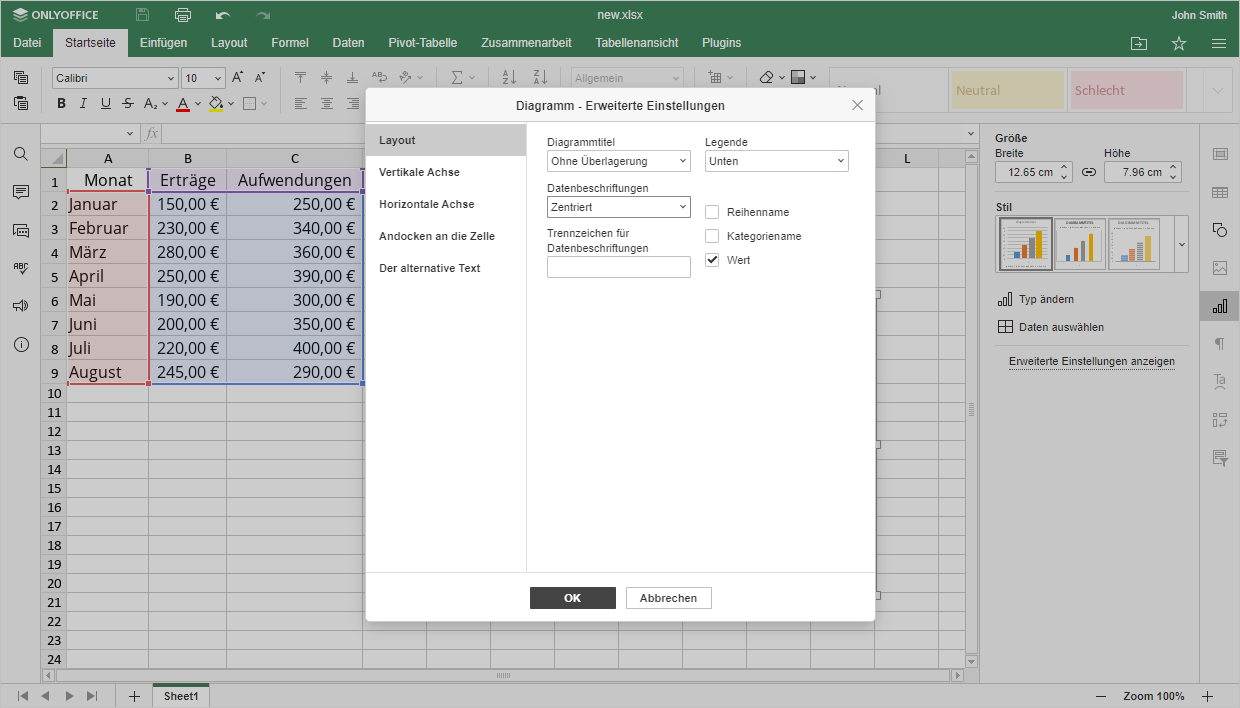Viewport: 1240px width, 708px height.
Task: Open fill color picker
Action: (216, 103)
